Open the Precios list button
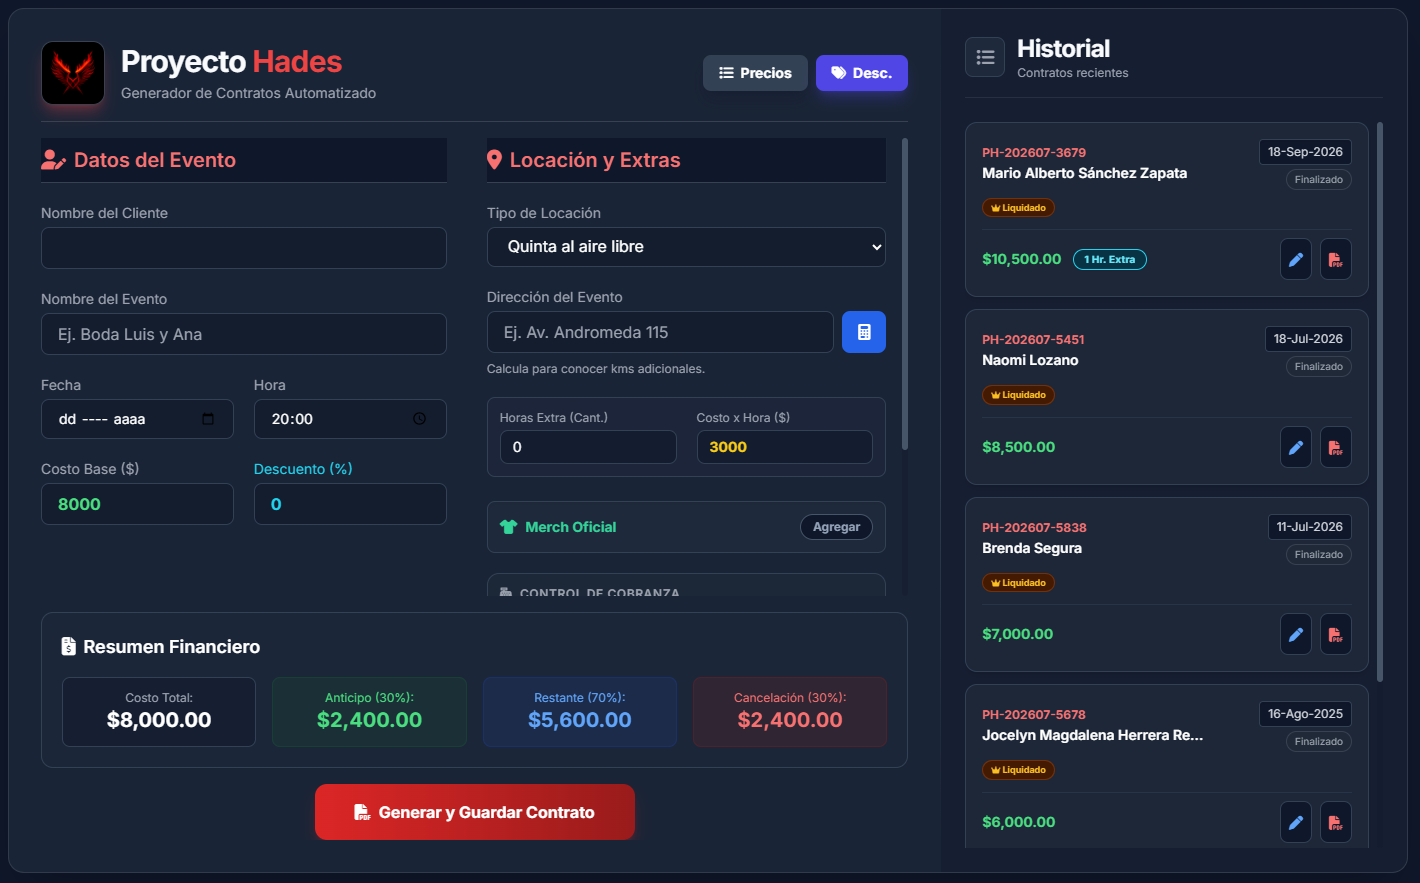This screenshot has width=1420, height=883. coord(755,73)
